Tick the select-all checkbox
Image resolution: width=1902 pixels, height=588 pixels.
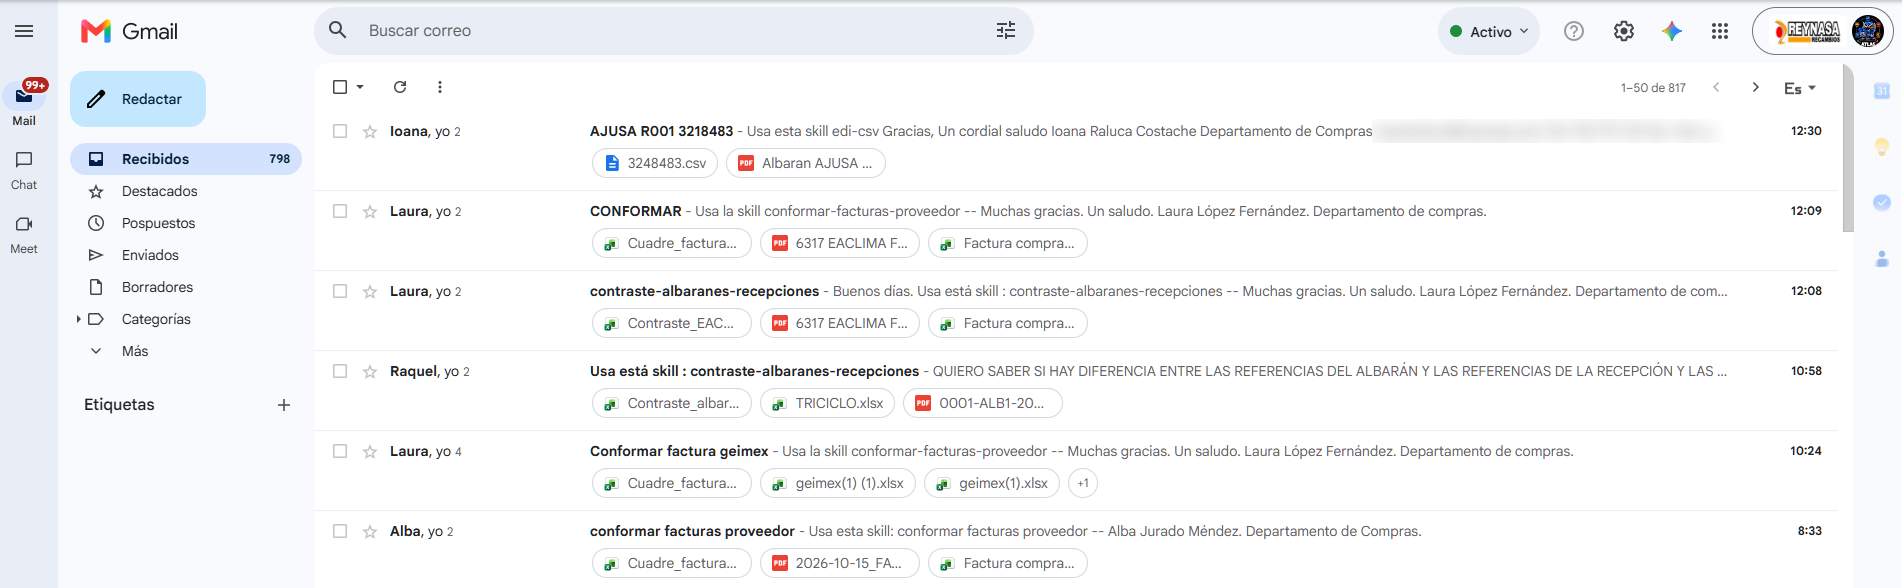pyautogui.click(x=340, y=87)
